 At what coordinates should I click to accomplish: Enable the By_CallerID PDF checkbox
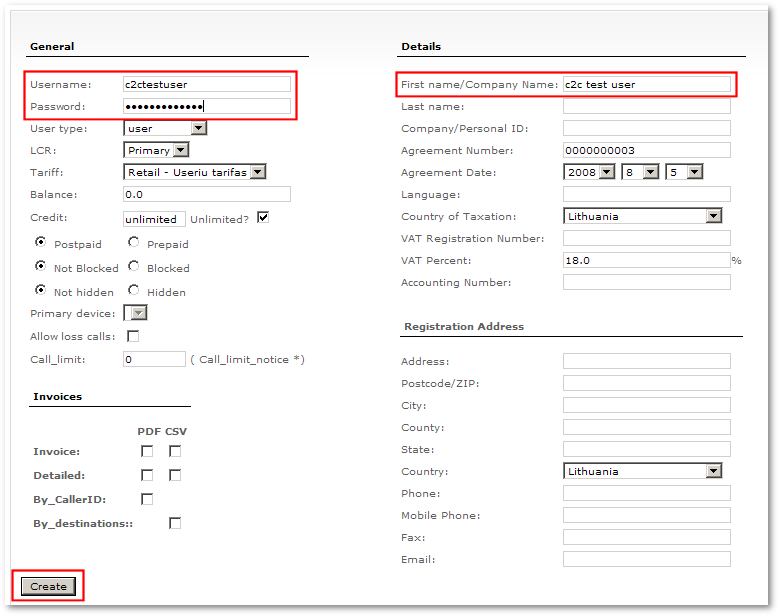click(x=147, y=499)
